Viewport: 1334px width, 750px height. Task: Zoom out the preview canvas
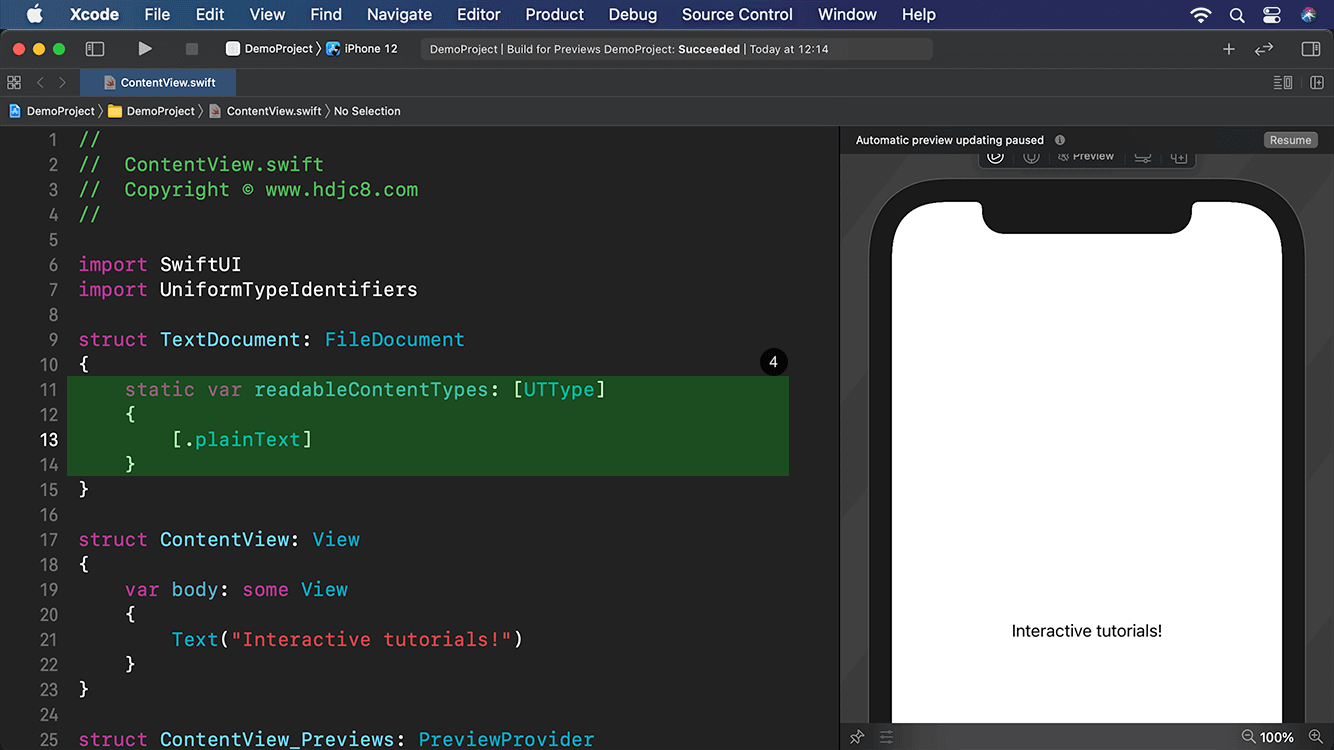(1248, 737)
